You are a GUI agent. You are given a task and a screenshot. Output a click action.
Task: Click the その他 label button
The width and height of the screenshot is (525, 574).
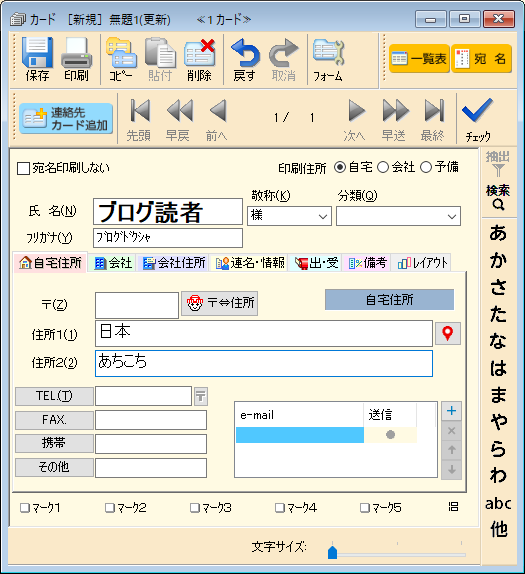(x=54, y=467)
